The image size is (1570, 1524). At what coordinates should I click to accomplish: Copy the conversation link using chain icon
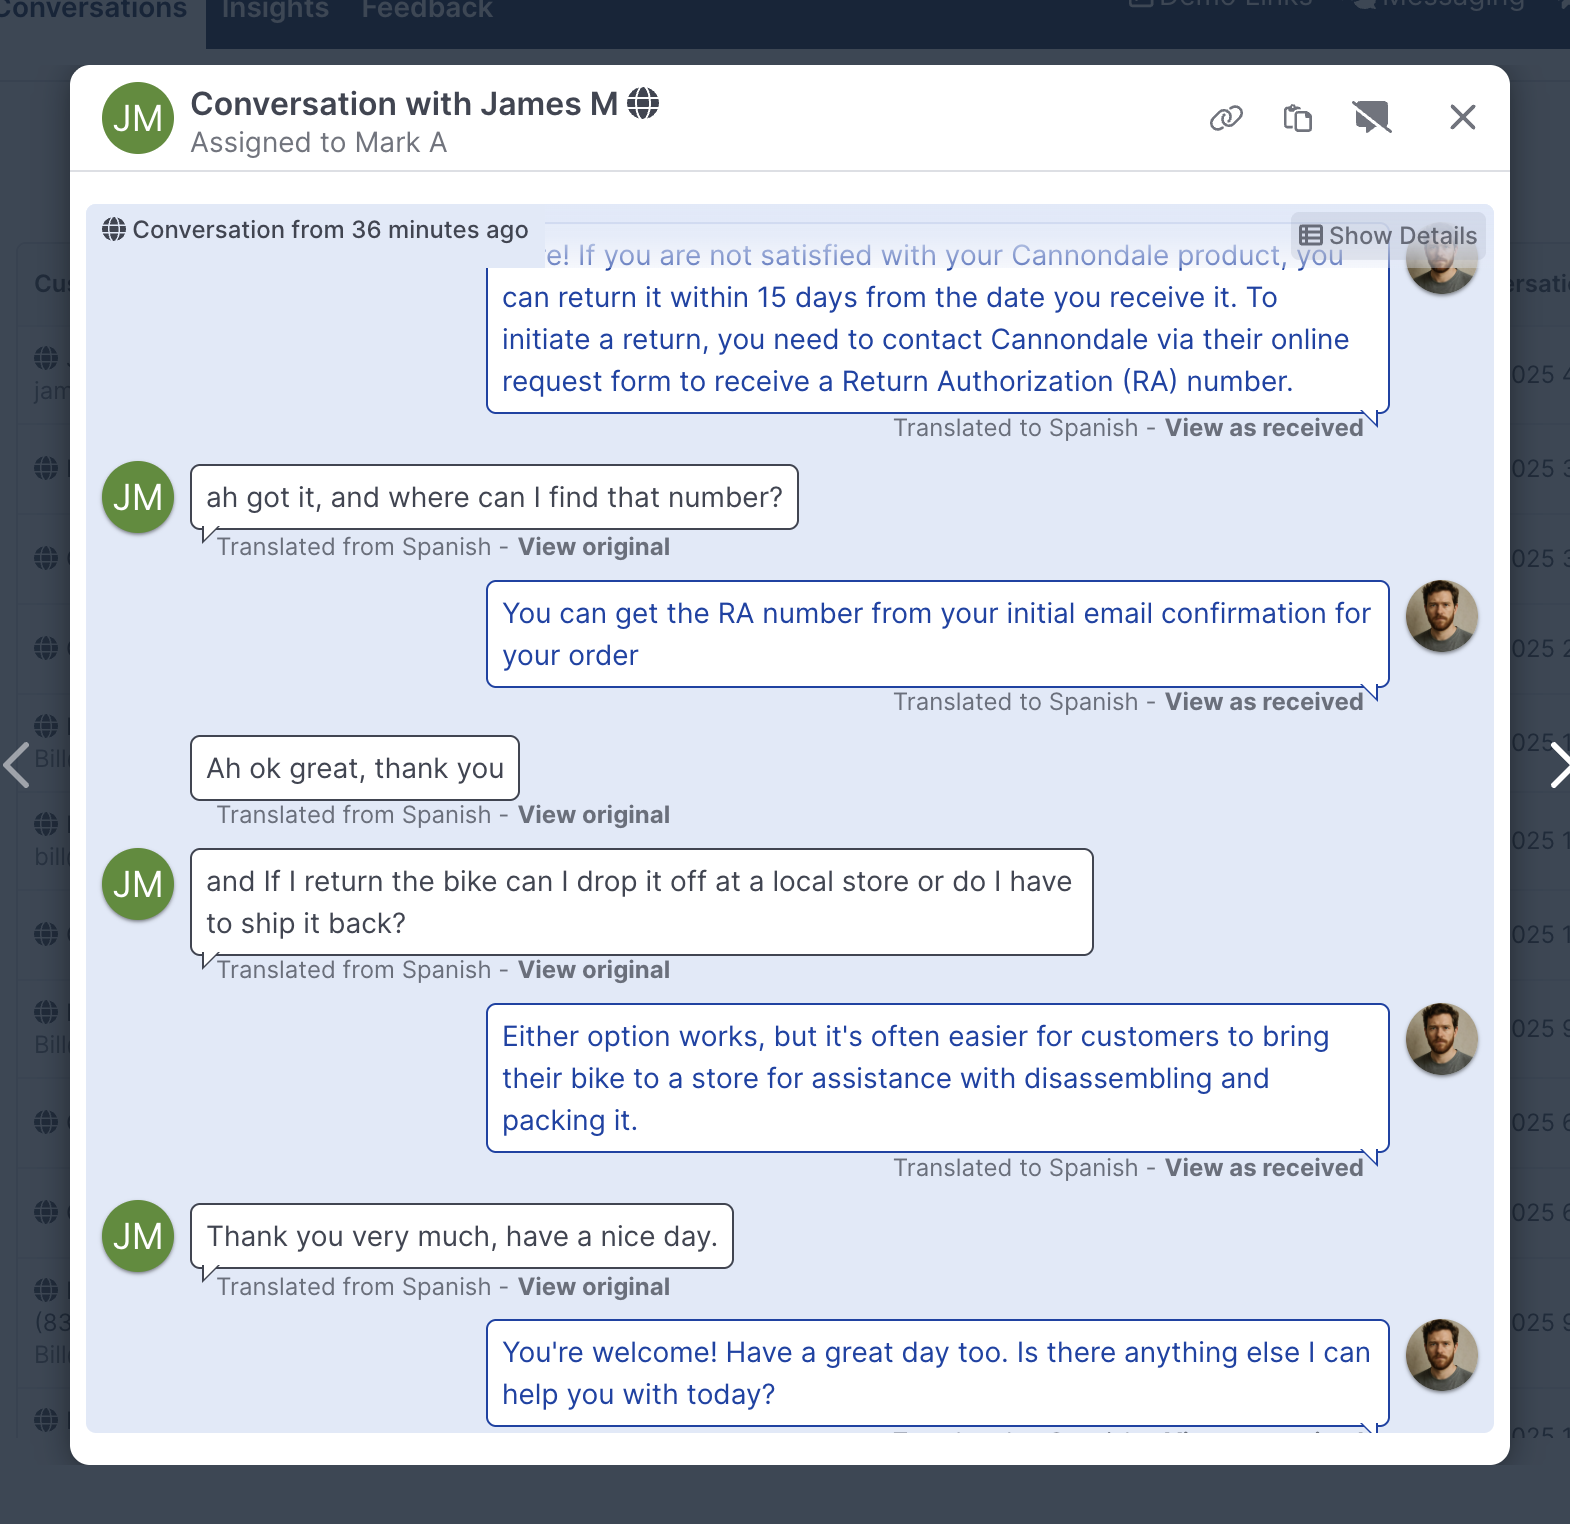(x=1226, y=118)
